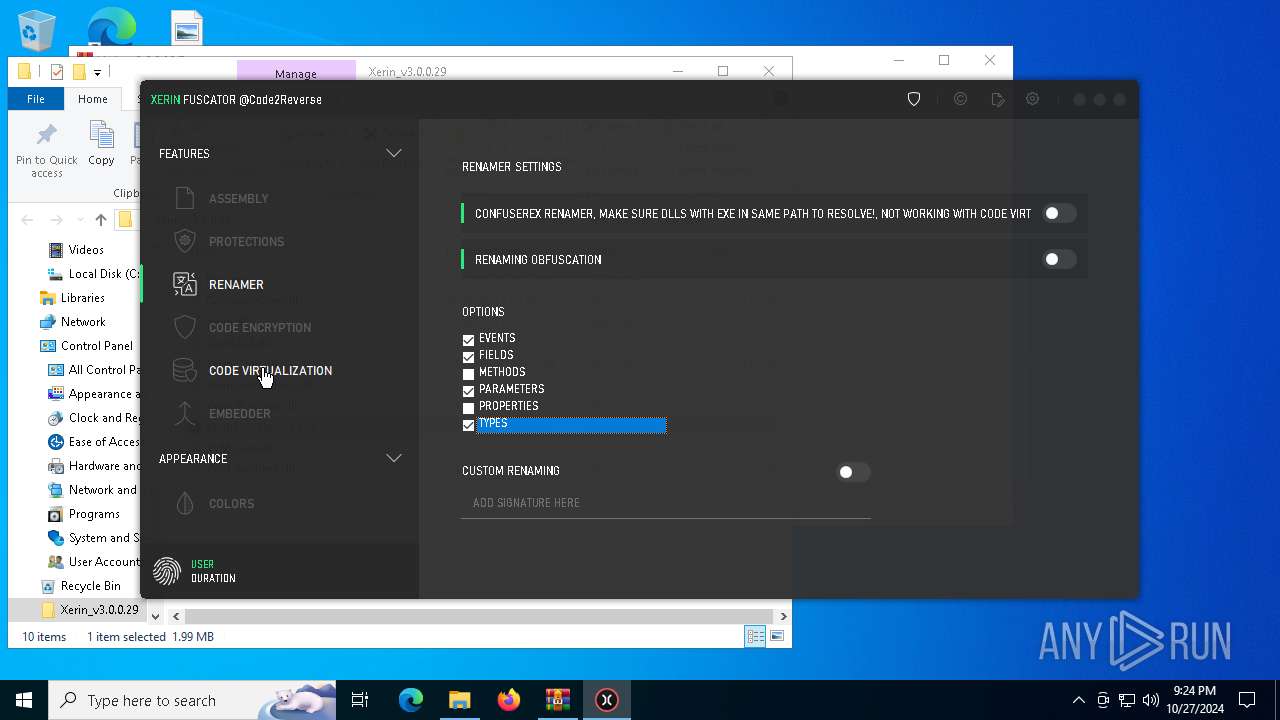The width and height of the screenshot is (1280, 720).
Task: Click Xerin app icon on taskbar
Action: tap(607, 700)
